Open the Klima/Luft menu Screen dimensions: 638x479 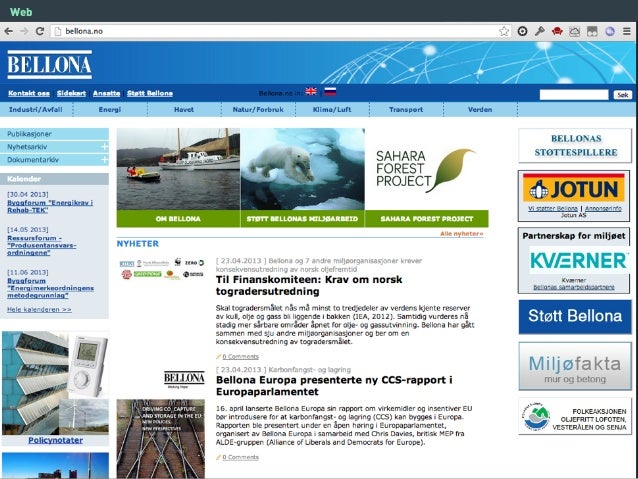tap(332, 109)
